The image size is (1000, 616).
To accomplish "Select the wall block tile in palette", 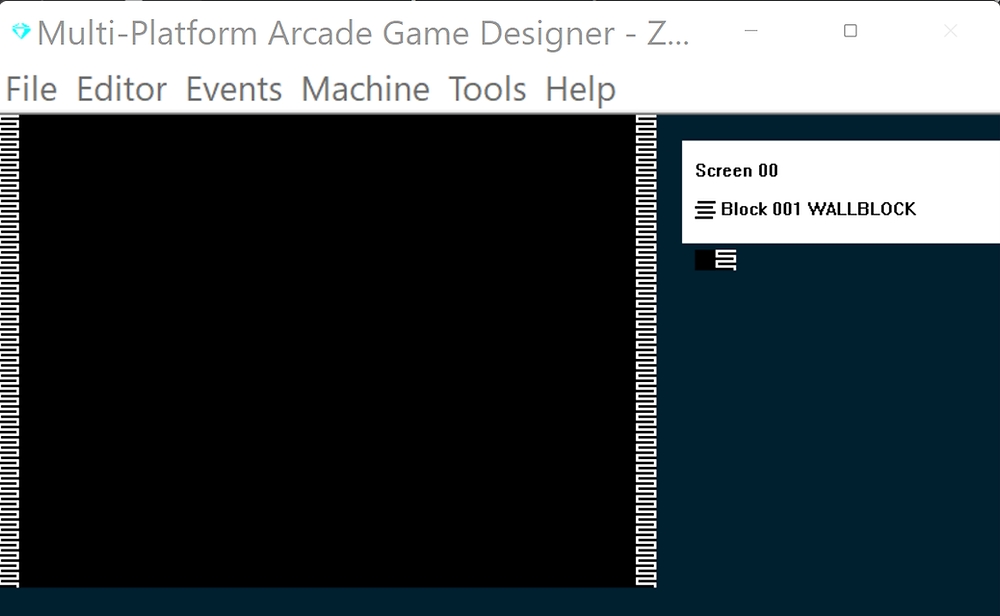I will (726, 260).
